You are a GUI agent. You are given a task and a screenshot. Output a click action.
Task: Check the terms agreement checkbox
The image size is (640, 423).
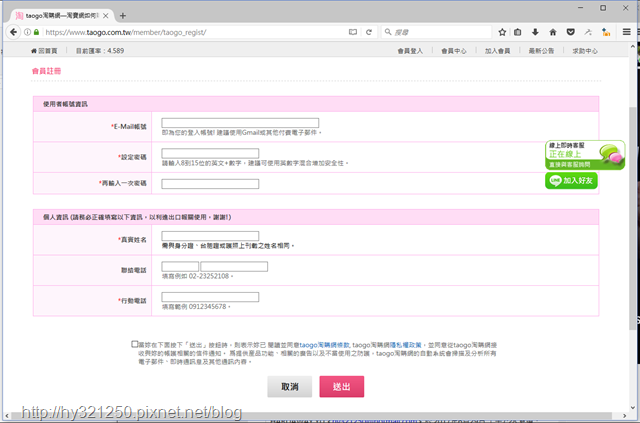135,344
